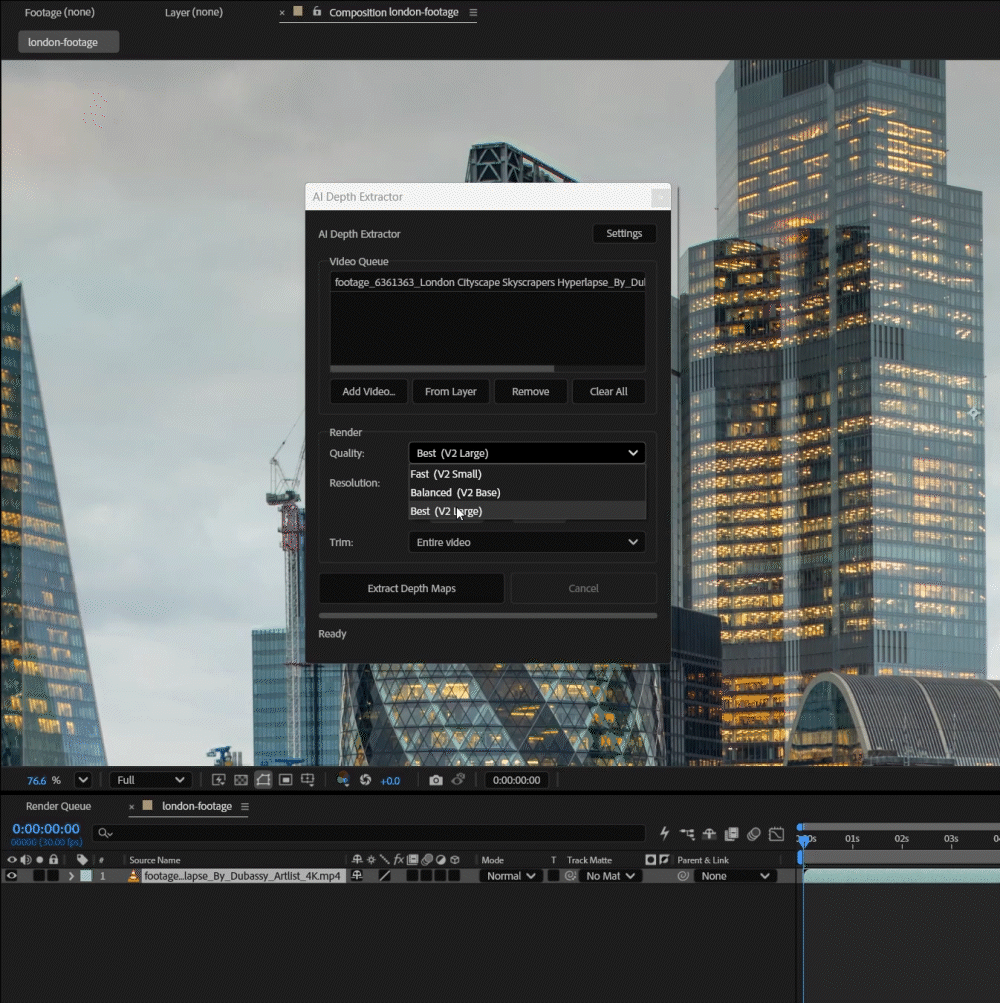Toggle the solo switch for layer 1

coord(40,876)
